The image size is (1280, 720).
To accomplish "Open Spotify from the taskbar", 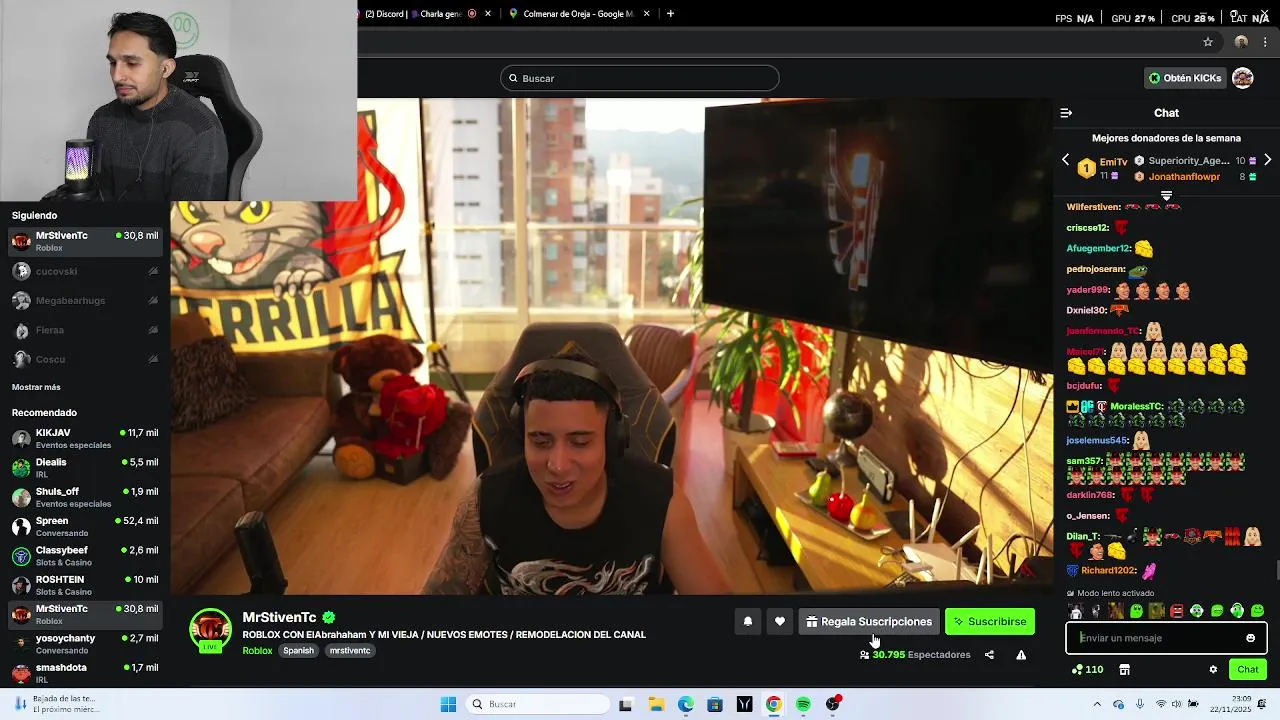I will tap(803, 704).
